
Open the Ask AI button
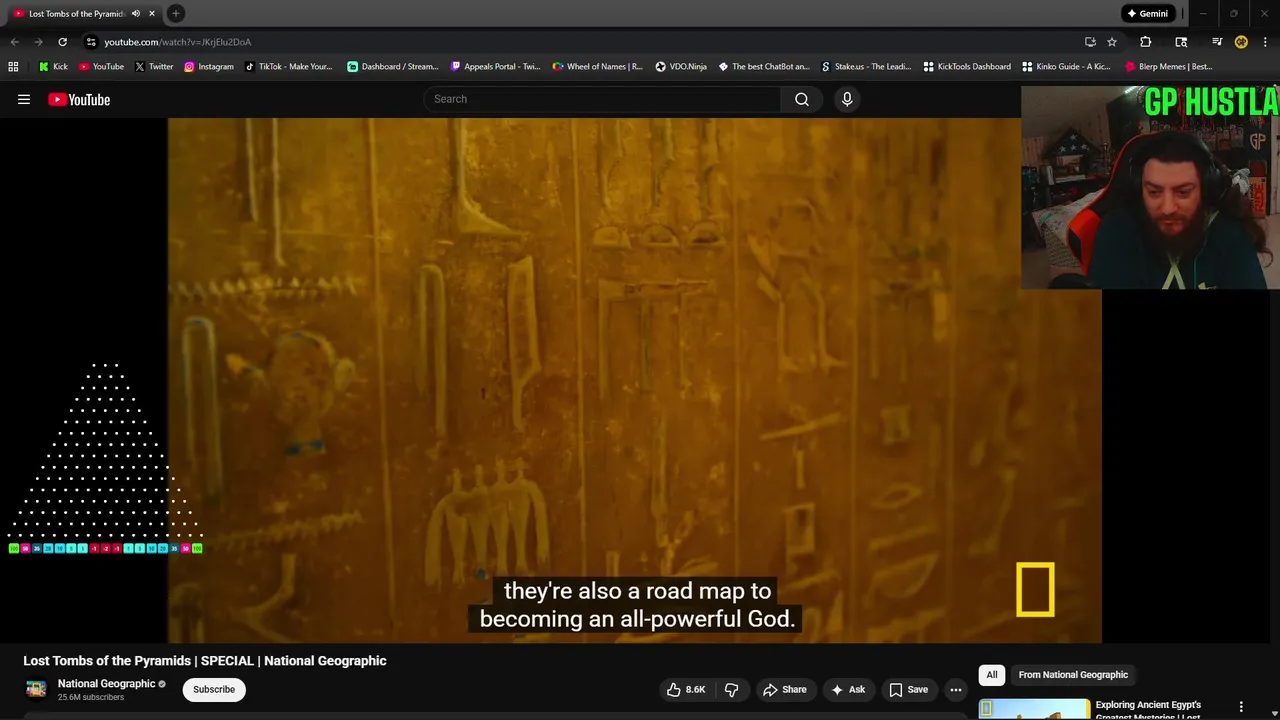tap(848, 689)
